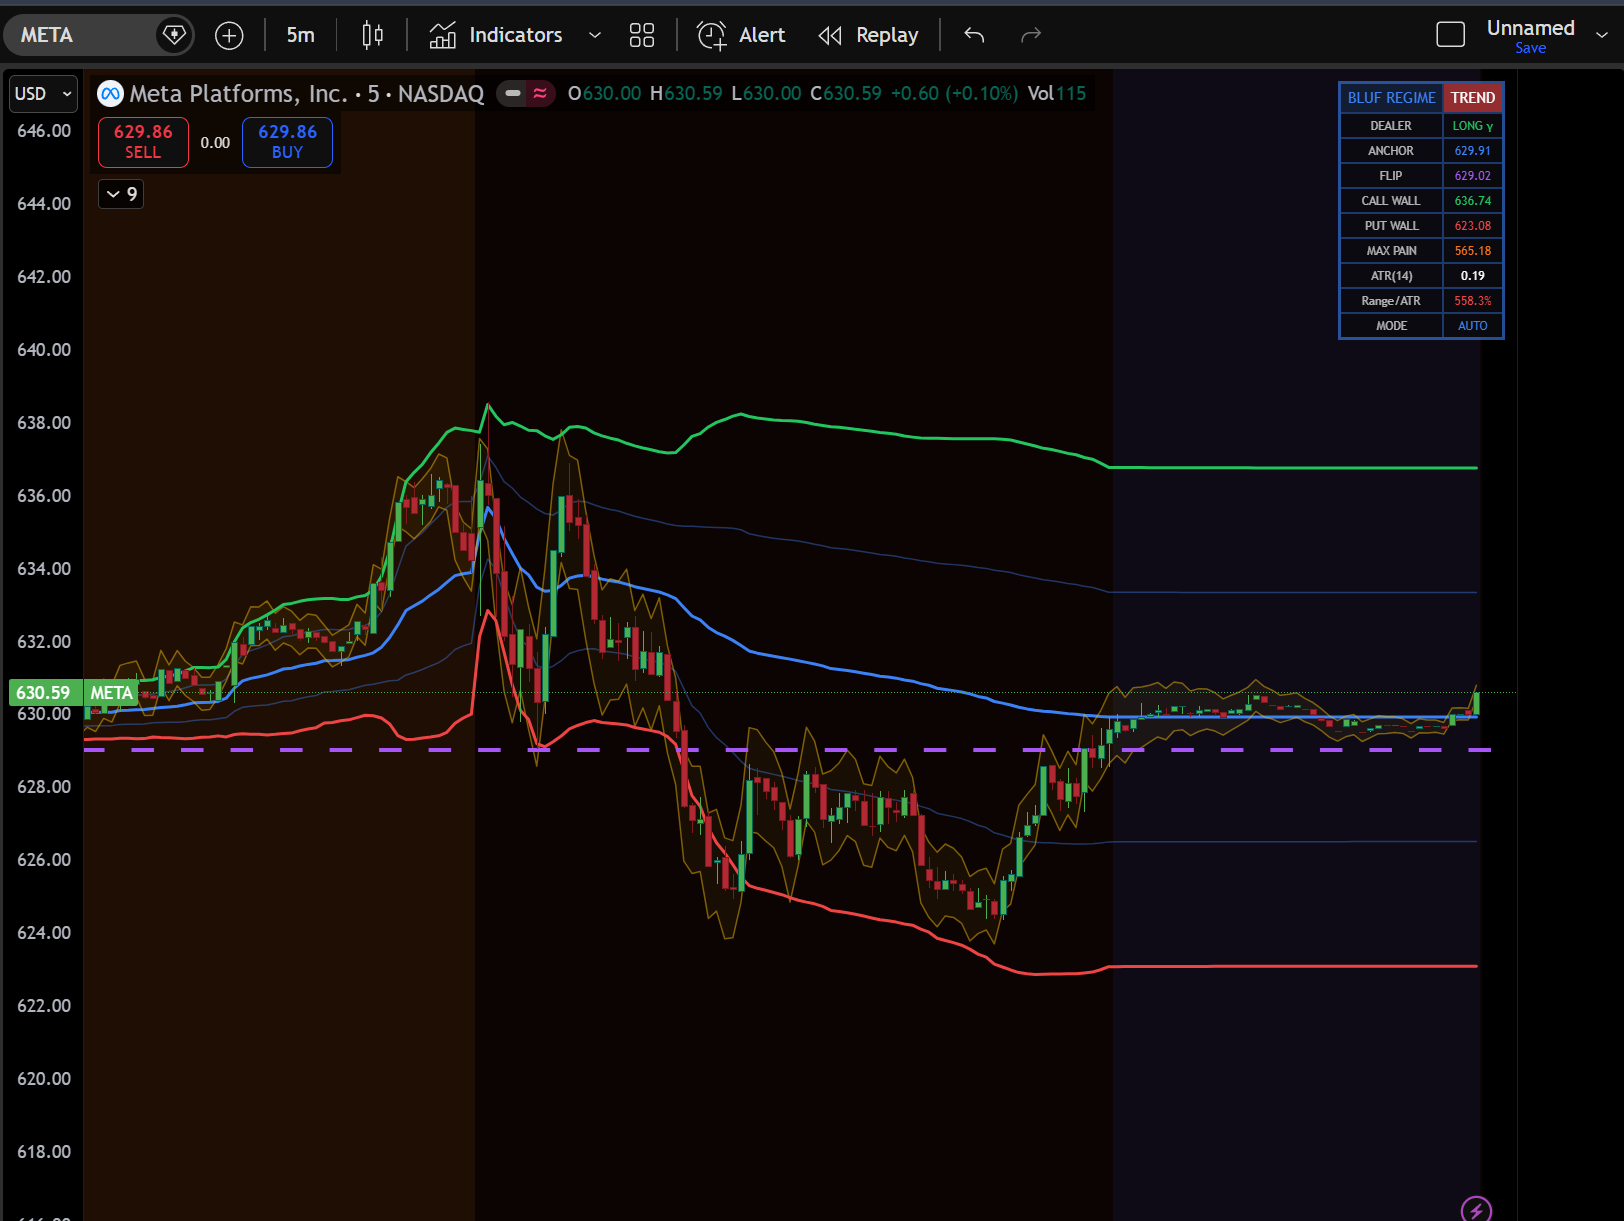
Task: Add a symbol with the plus icon
Action: click(229, 36)
